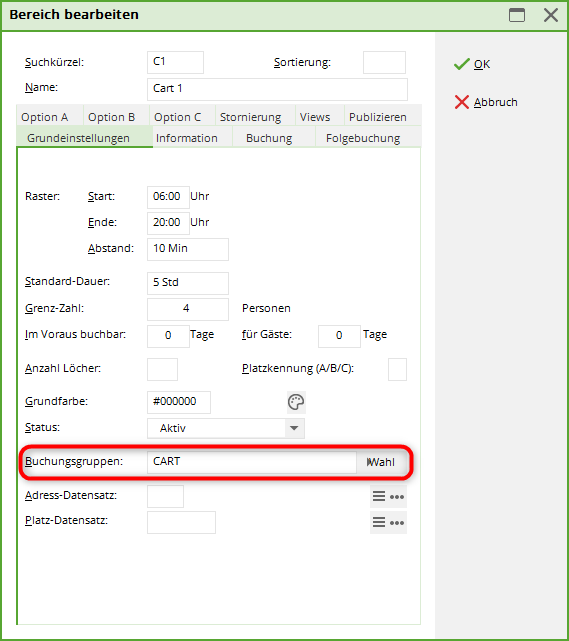This screenshot has width=569, height=641.
Task: Open the Aktiv status combo box
Action: click(226, 428)
